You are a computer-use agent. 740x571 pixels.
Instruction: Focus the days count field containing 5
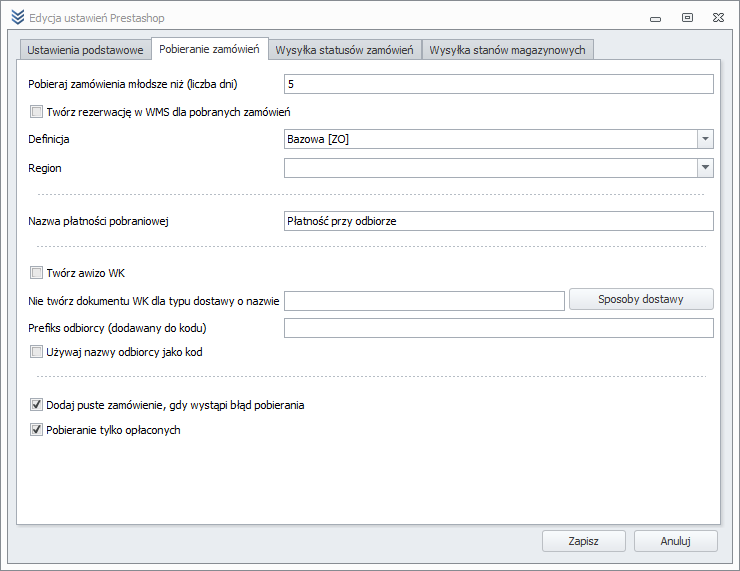click(x=499, y=84)
